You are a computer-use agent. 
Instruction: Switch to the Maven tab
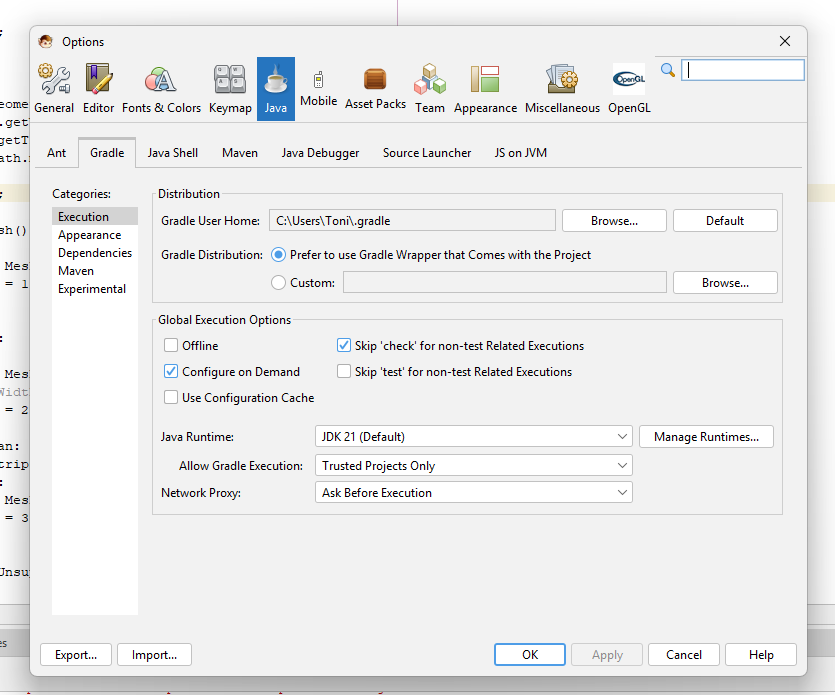(x=240, y=153)
